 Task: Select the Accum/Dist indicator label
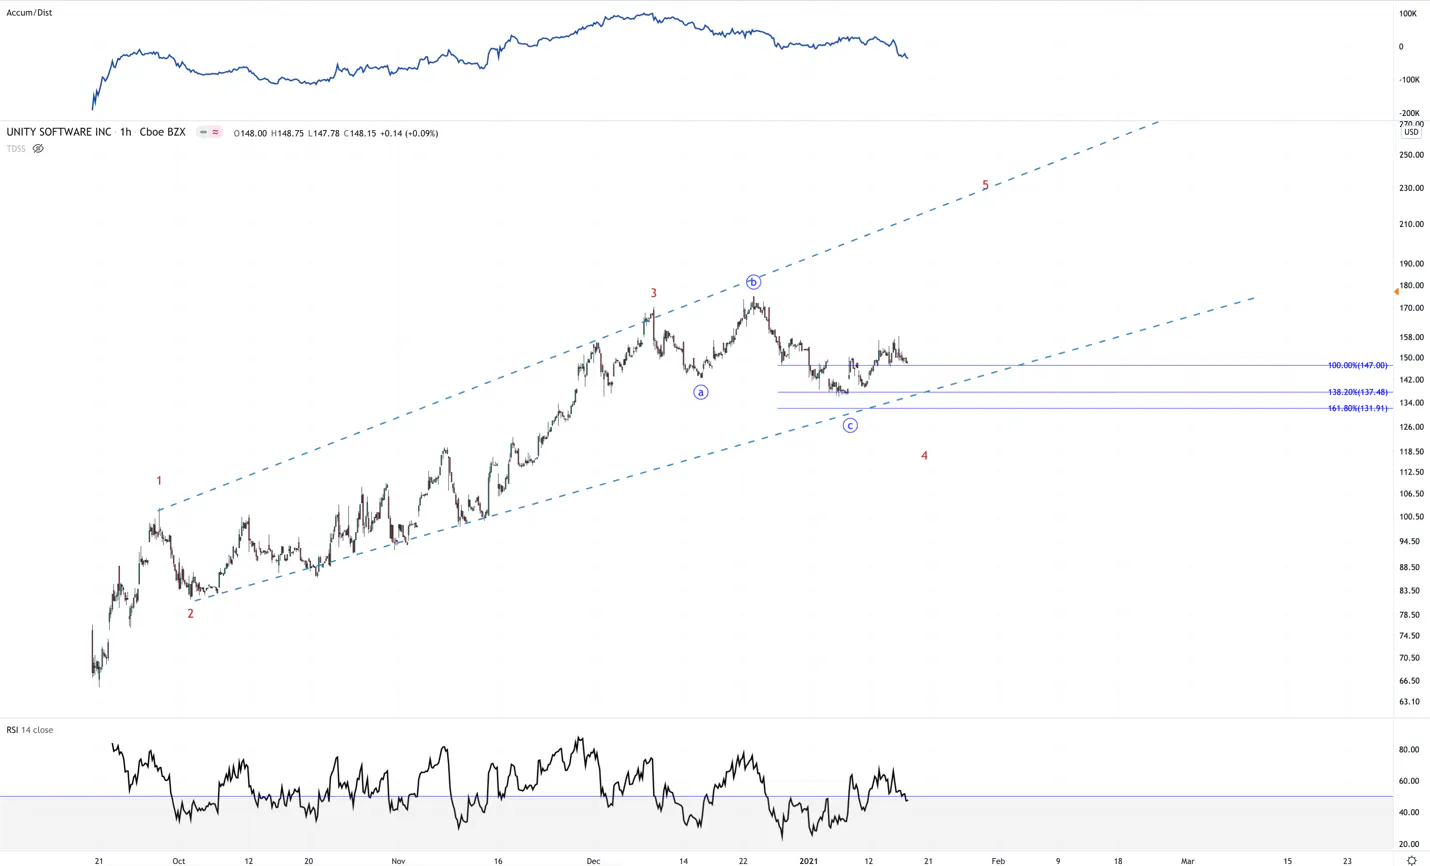tap(29, 13)
